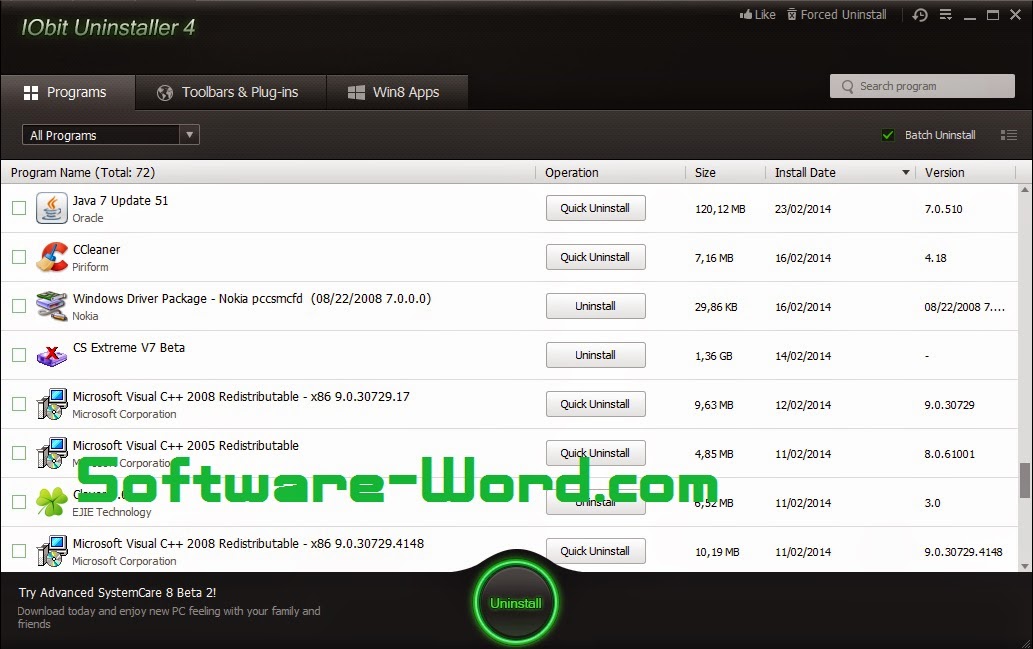The width and height of the screenshot is (1033, 649).
Task: Select the Java 7 Update 51 name
Action: pos(121,200)
